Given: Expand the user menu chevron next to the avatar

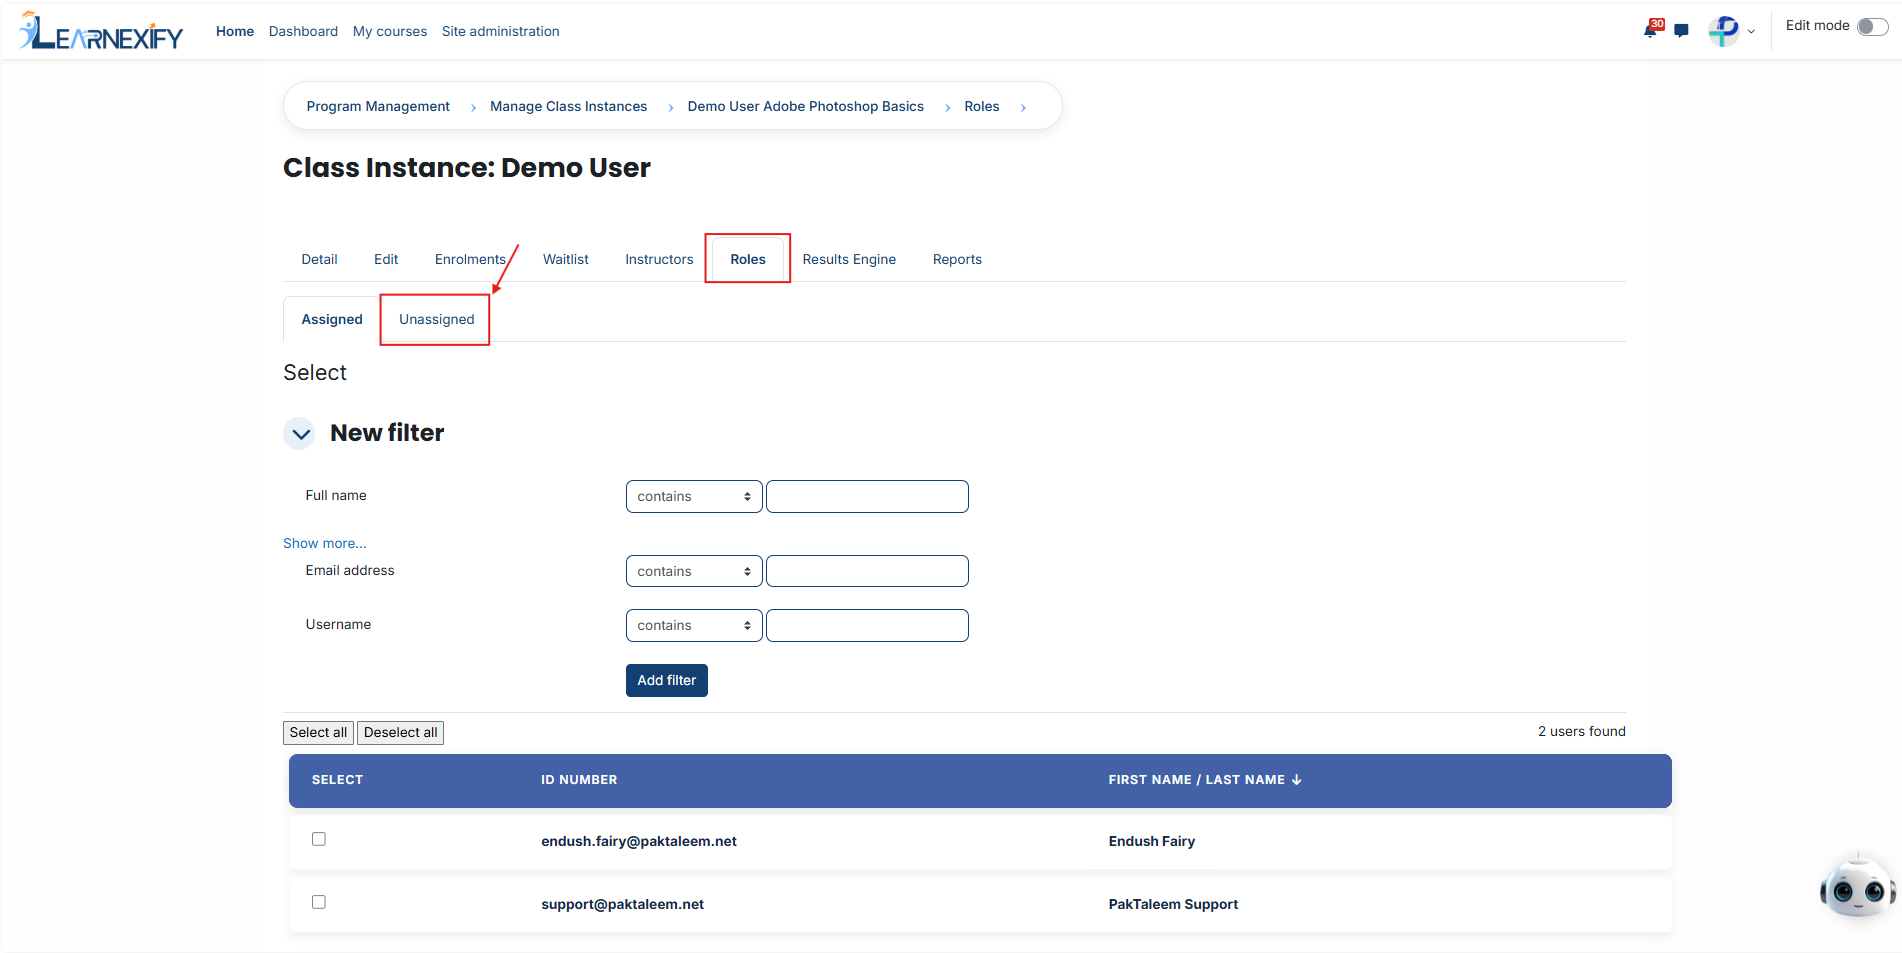Looking at the screenshot, I should click(x=1751, y=32).
